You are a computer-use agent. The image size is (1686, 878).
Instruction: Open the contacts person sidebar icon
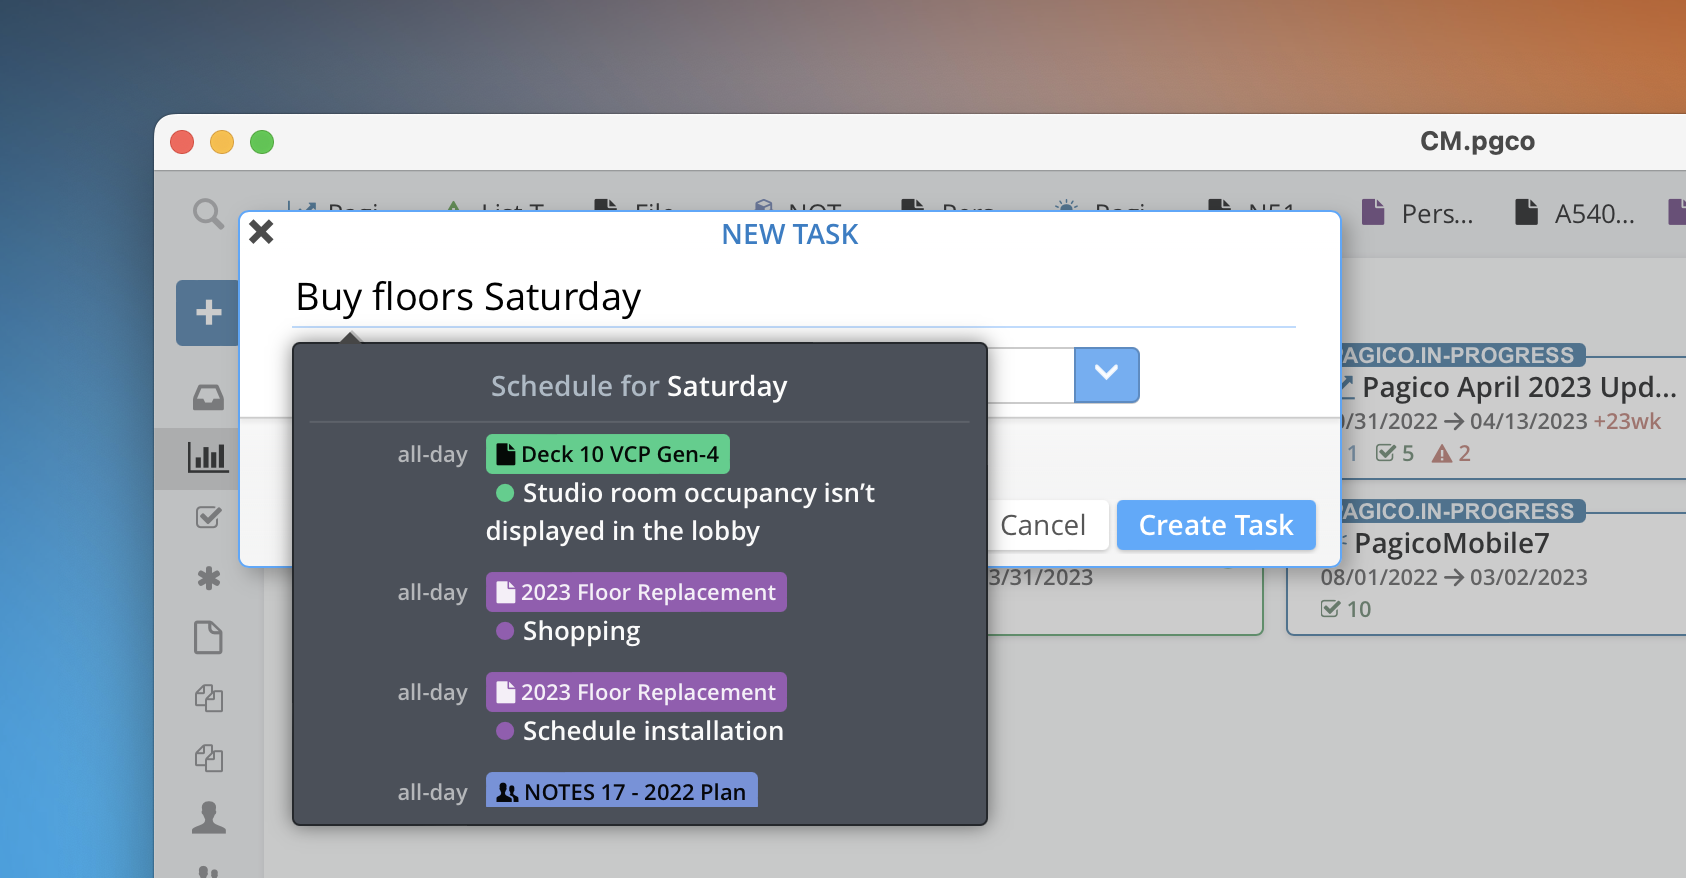pyautogui.click(x=208, y=817)
